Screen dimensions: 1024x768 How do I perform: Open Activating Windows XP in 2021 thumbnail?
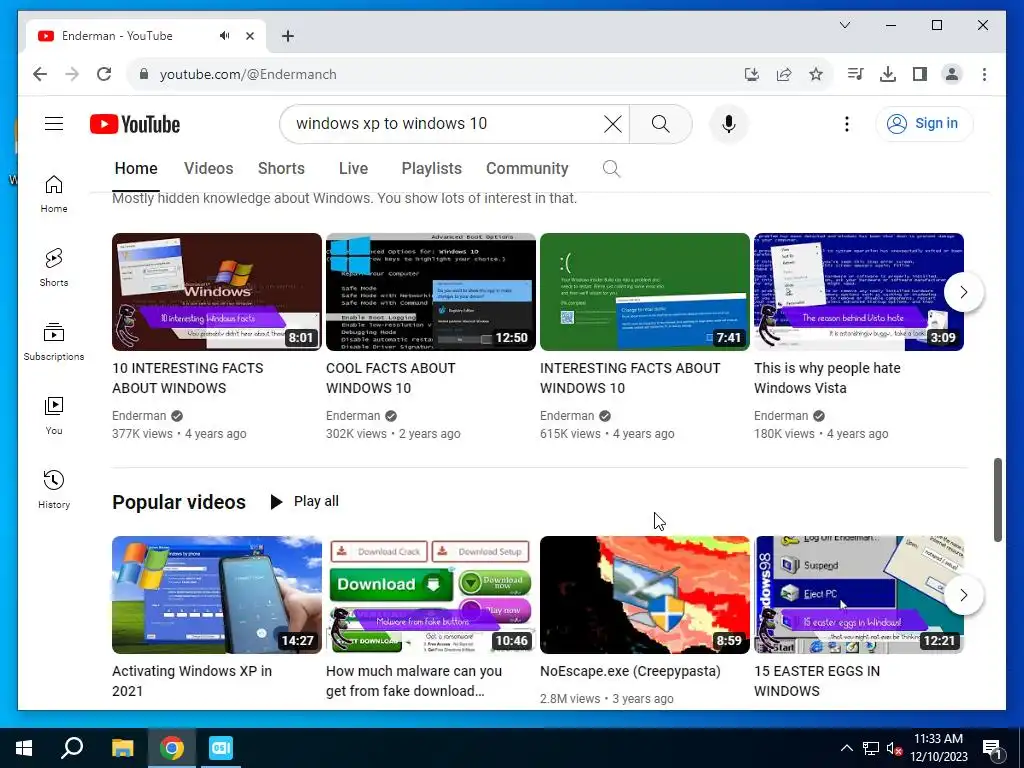point(217,595)
